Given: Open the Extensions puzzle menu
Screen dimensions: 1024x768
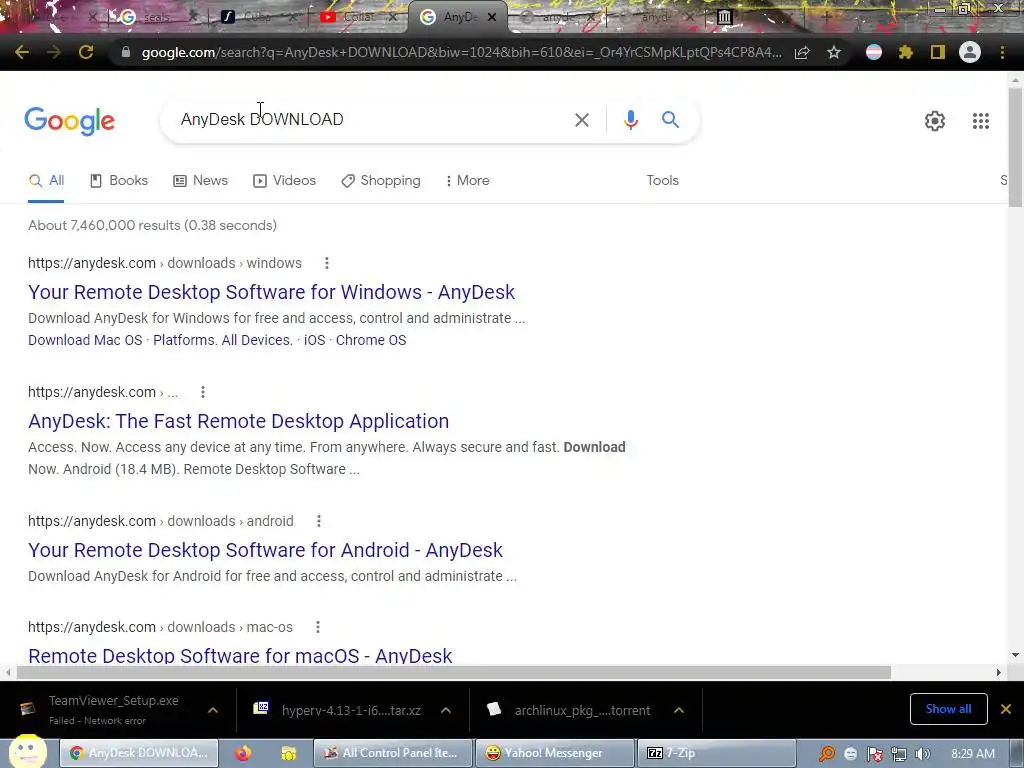Looking at the screenshot, I should pyautogui.click(x=905, y=52).
